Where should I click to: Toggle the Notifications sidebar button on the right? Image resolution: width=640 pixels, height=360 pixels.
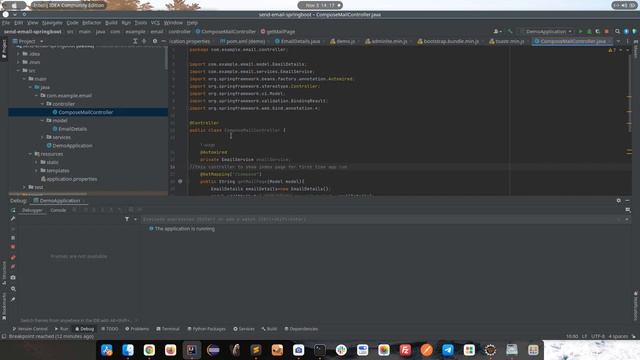tap(636, 306)
